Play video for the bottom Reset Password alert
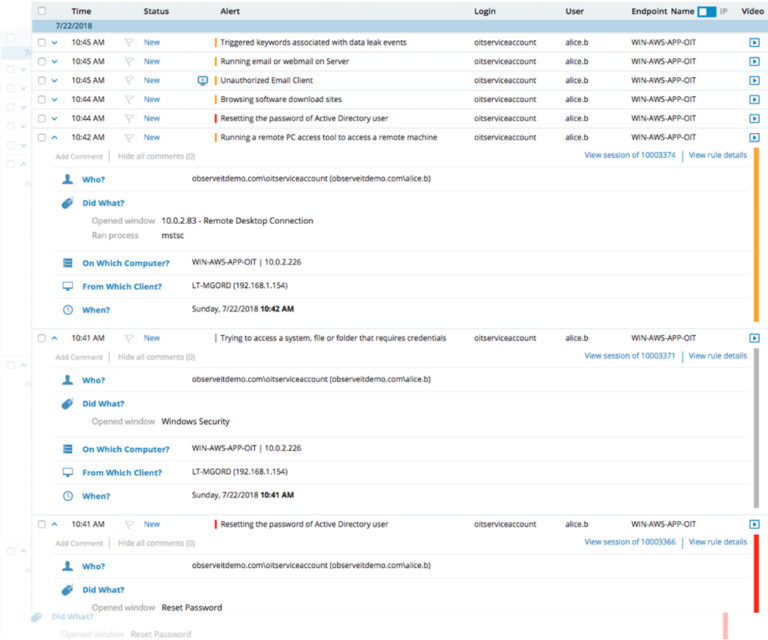This screenshot has height=640, width=768. (x=754, y=524)
